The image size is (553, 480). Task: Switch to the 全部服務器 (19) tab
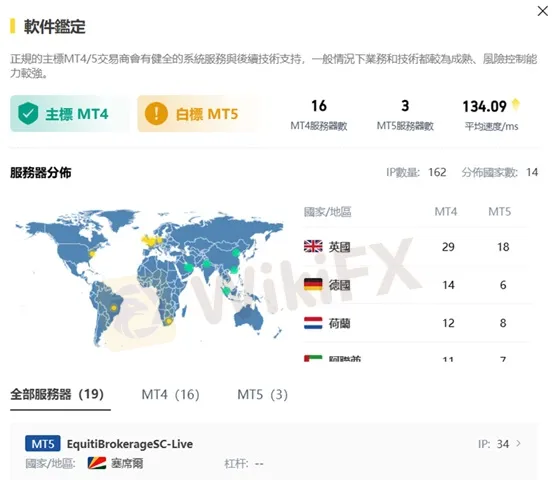(x=57, y=394)
